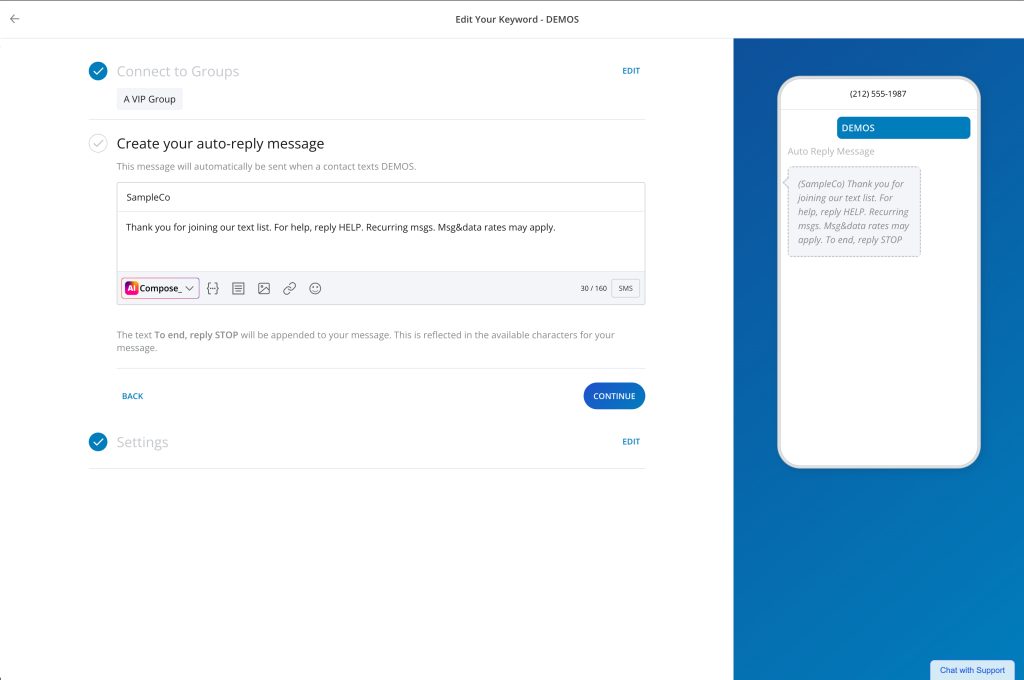Insert a merge field with braces icon
This screenshot has height=680, width=1024.
coord(212,288)
